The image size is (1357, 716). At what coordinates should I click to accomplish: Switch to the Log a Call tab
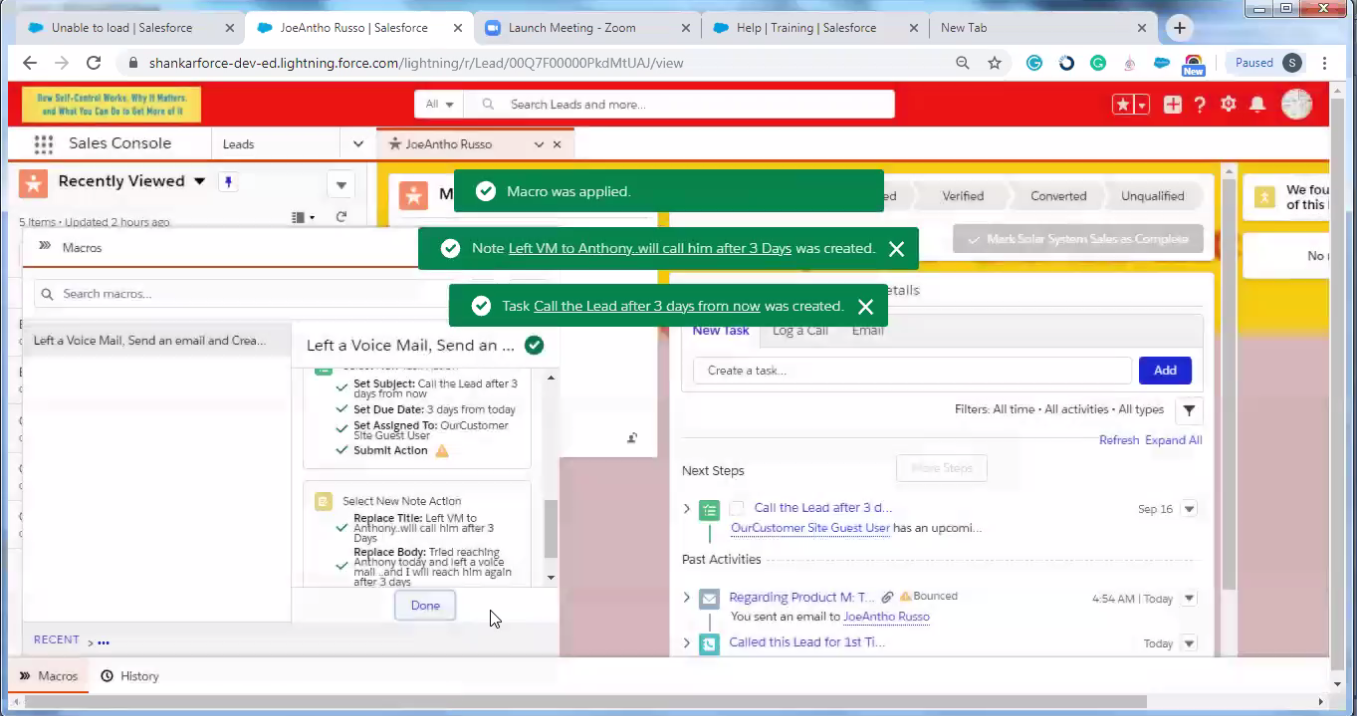(x=800, y=331)
